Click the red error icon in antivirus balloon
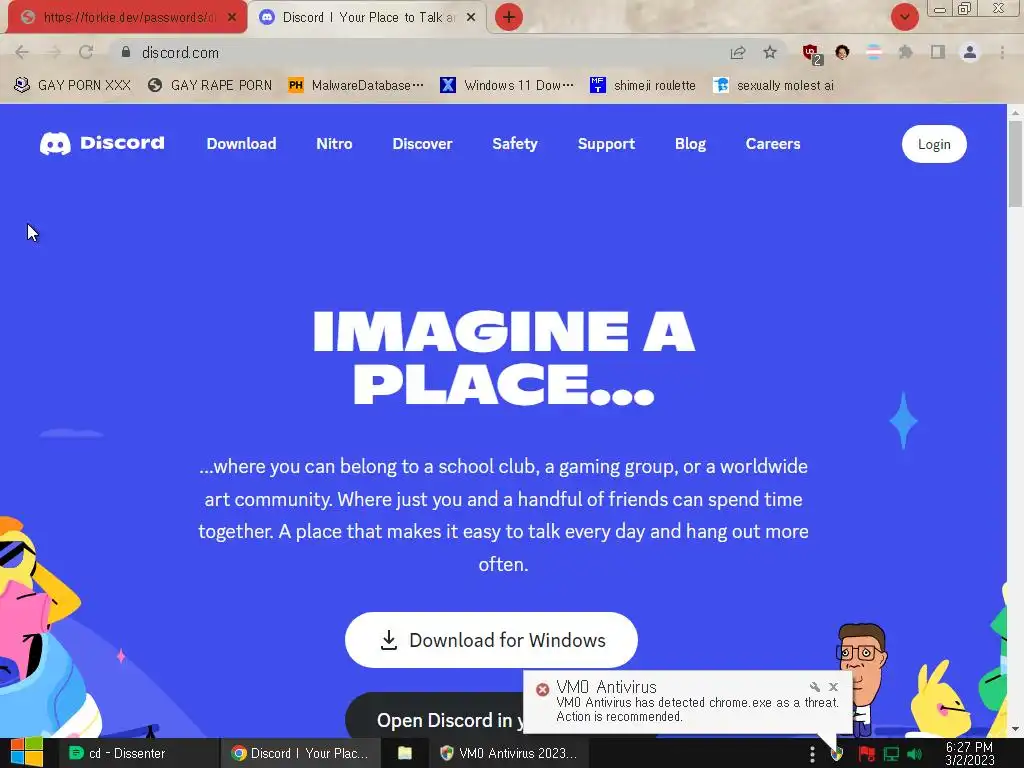Image resolution: width=1024 pixels, height=768 pixels. (542, 689)
